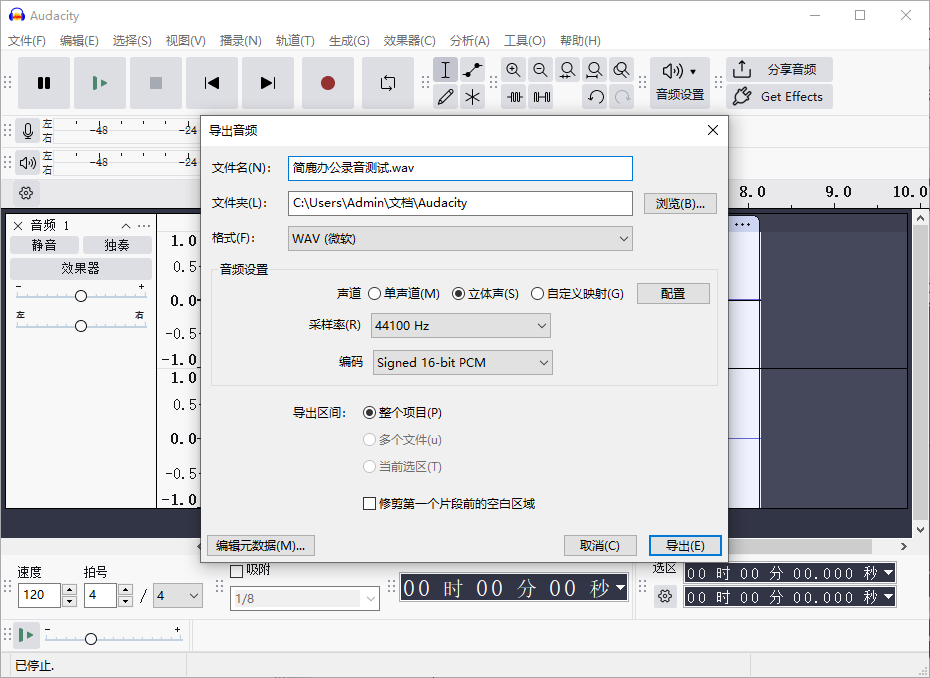Open the 轨迹(T) menu
The width and height of the screenshot is (930, 678).
[x=295, y=40]
